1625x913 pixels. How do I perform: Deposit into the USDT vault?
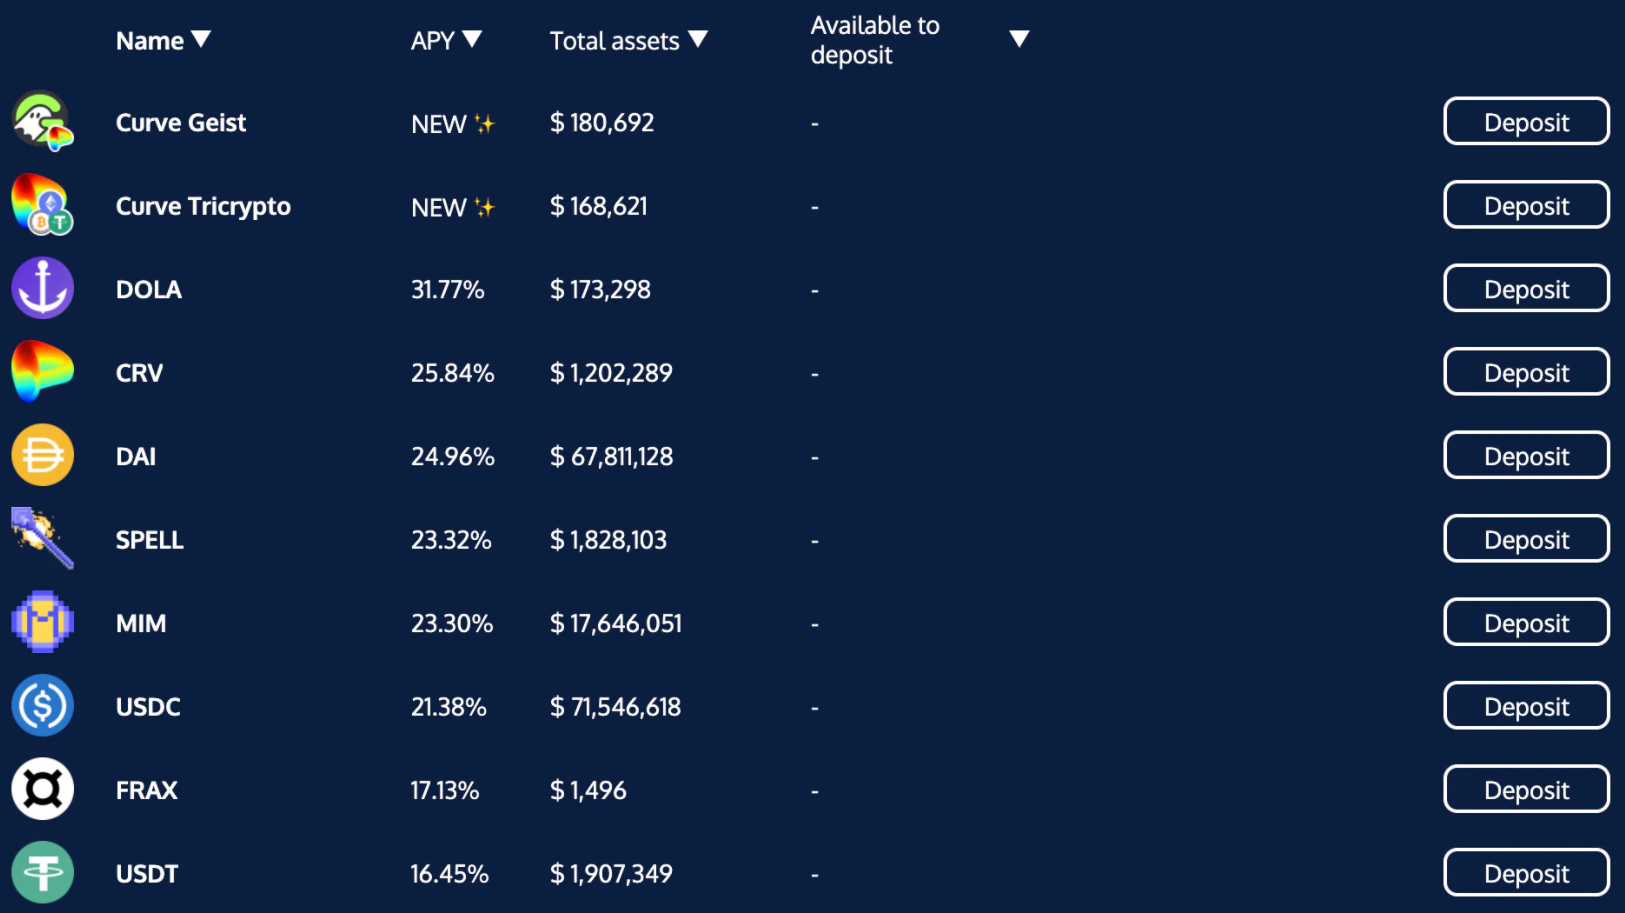pos(1526,873)
